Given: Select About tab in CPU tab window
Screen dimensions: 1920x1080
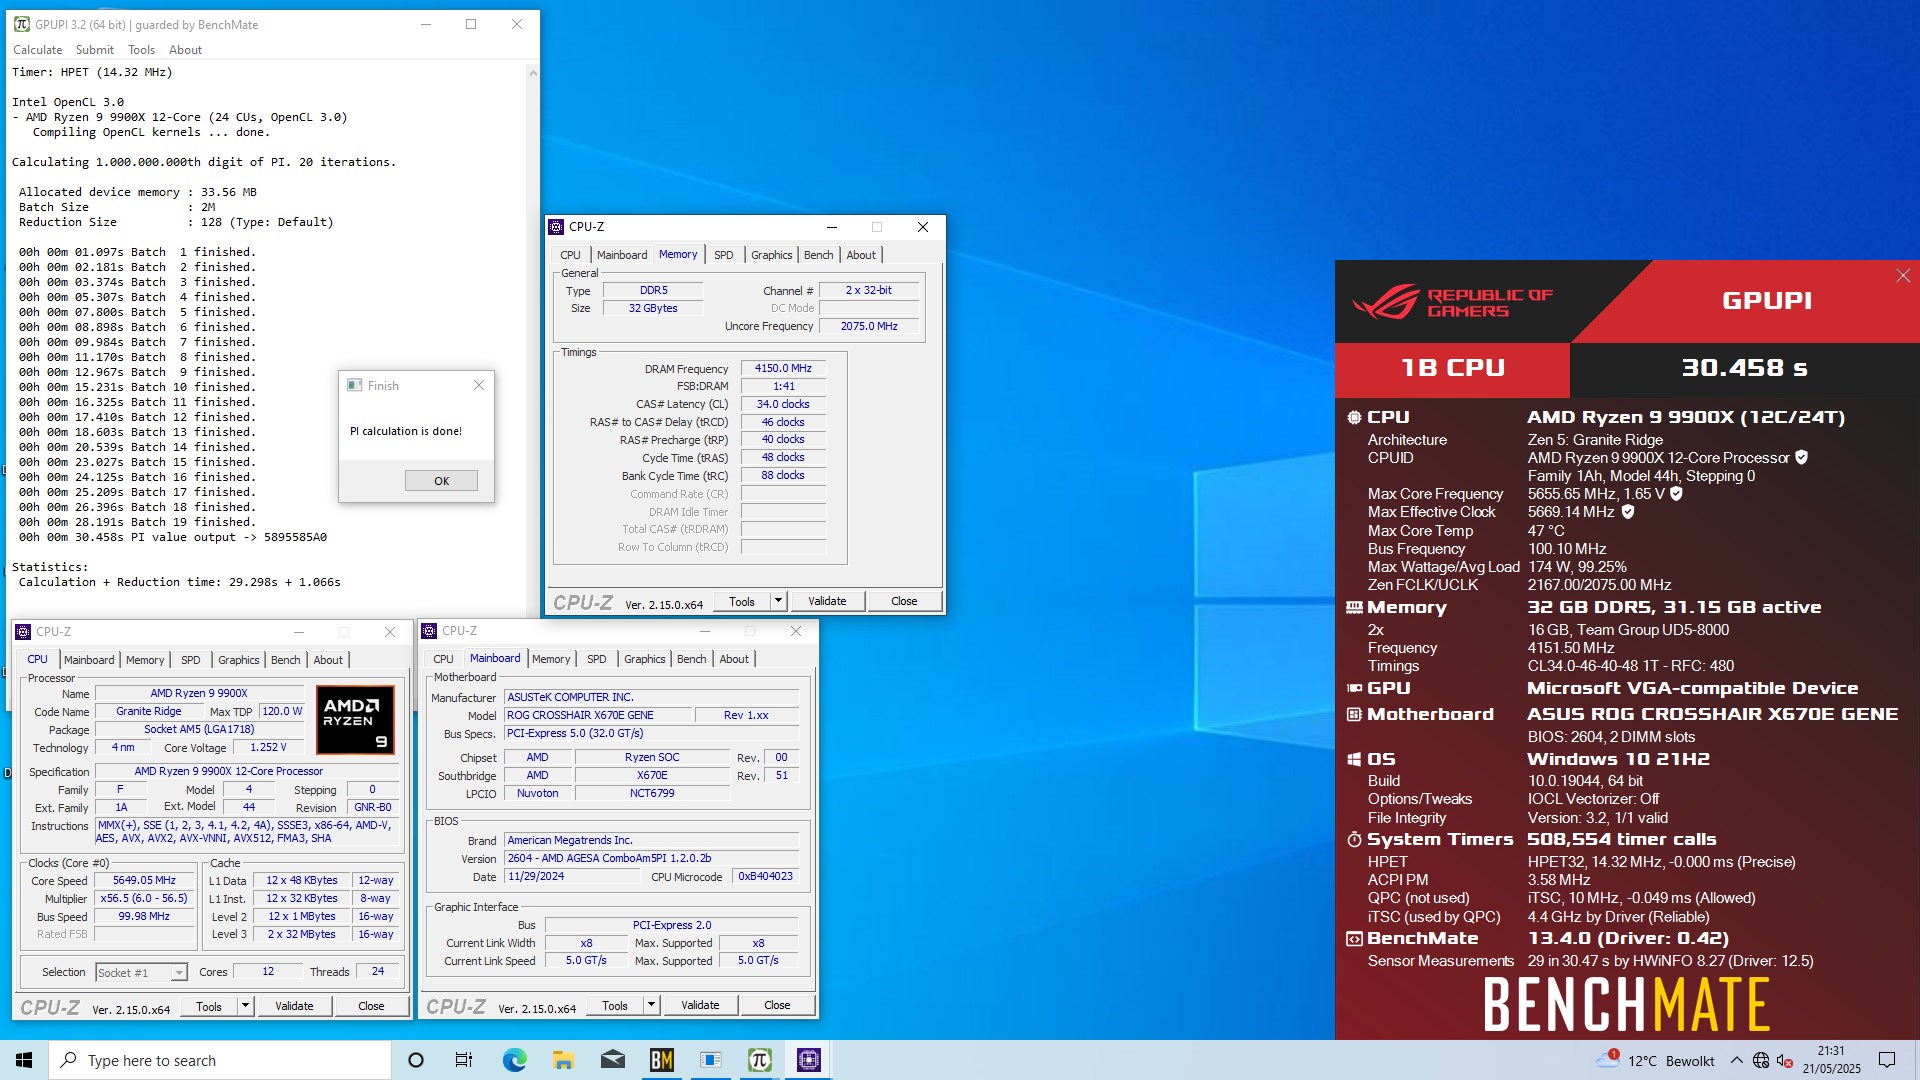Looking at the screenshot, I should [x=328, y=660].
